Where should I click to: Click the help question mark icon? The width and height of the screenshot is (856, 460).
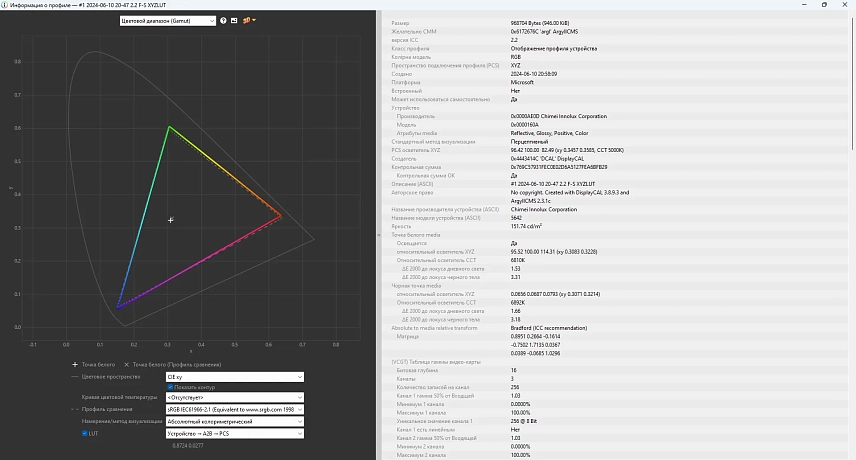(223, 20)
